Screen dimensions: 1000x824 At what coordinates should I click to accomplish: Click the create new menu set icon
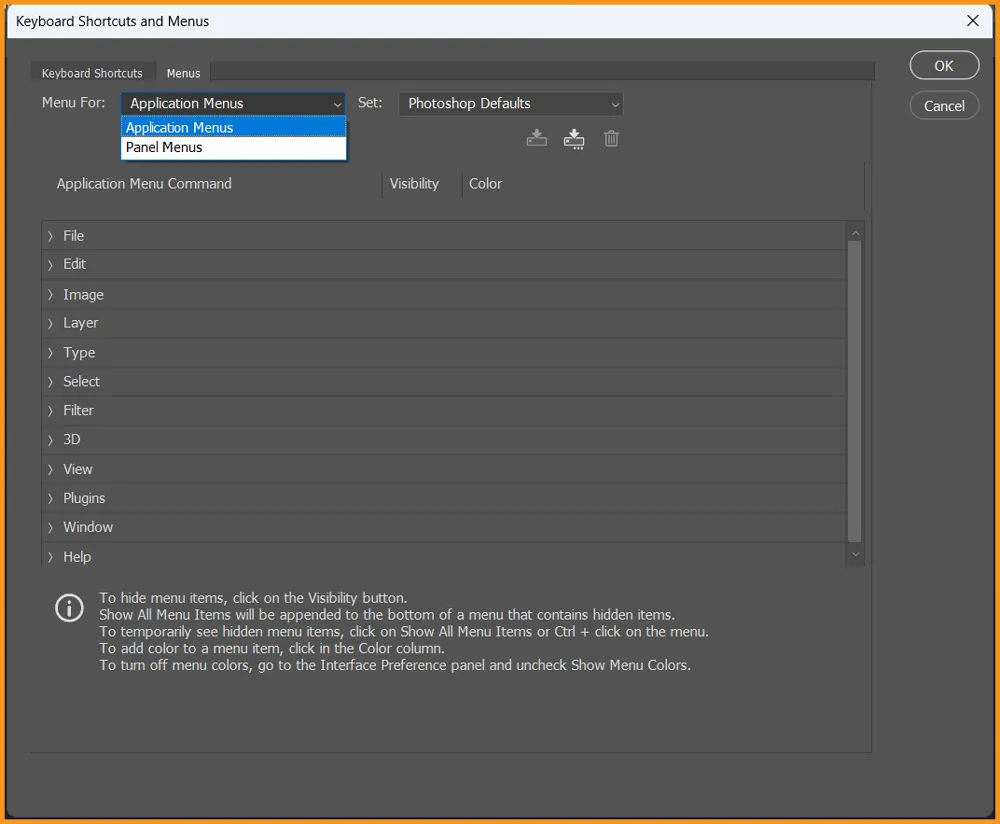point(574,139)
